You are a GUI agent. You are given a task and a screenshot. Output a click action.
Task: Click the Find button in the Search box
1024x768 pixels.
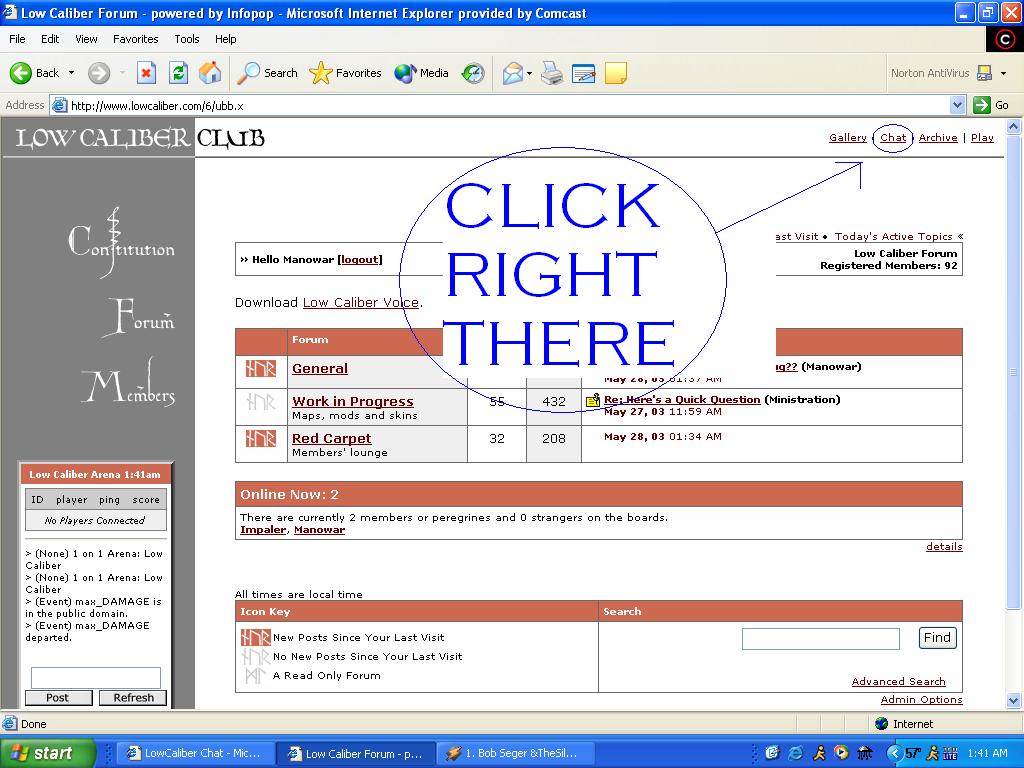[937, 637]
